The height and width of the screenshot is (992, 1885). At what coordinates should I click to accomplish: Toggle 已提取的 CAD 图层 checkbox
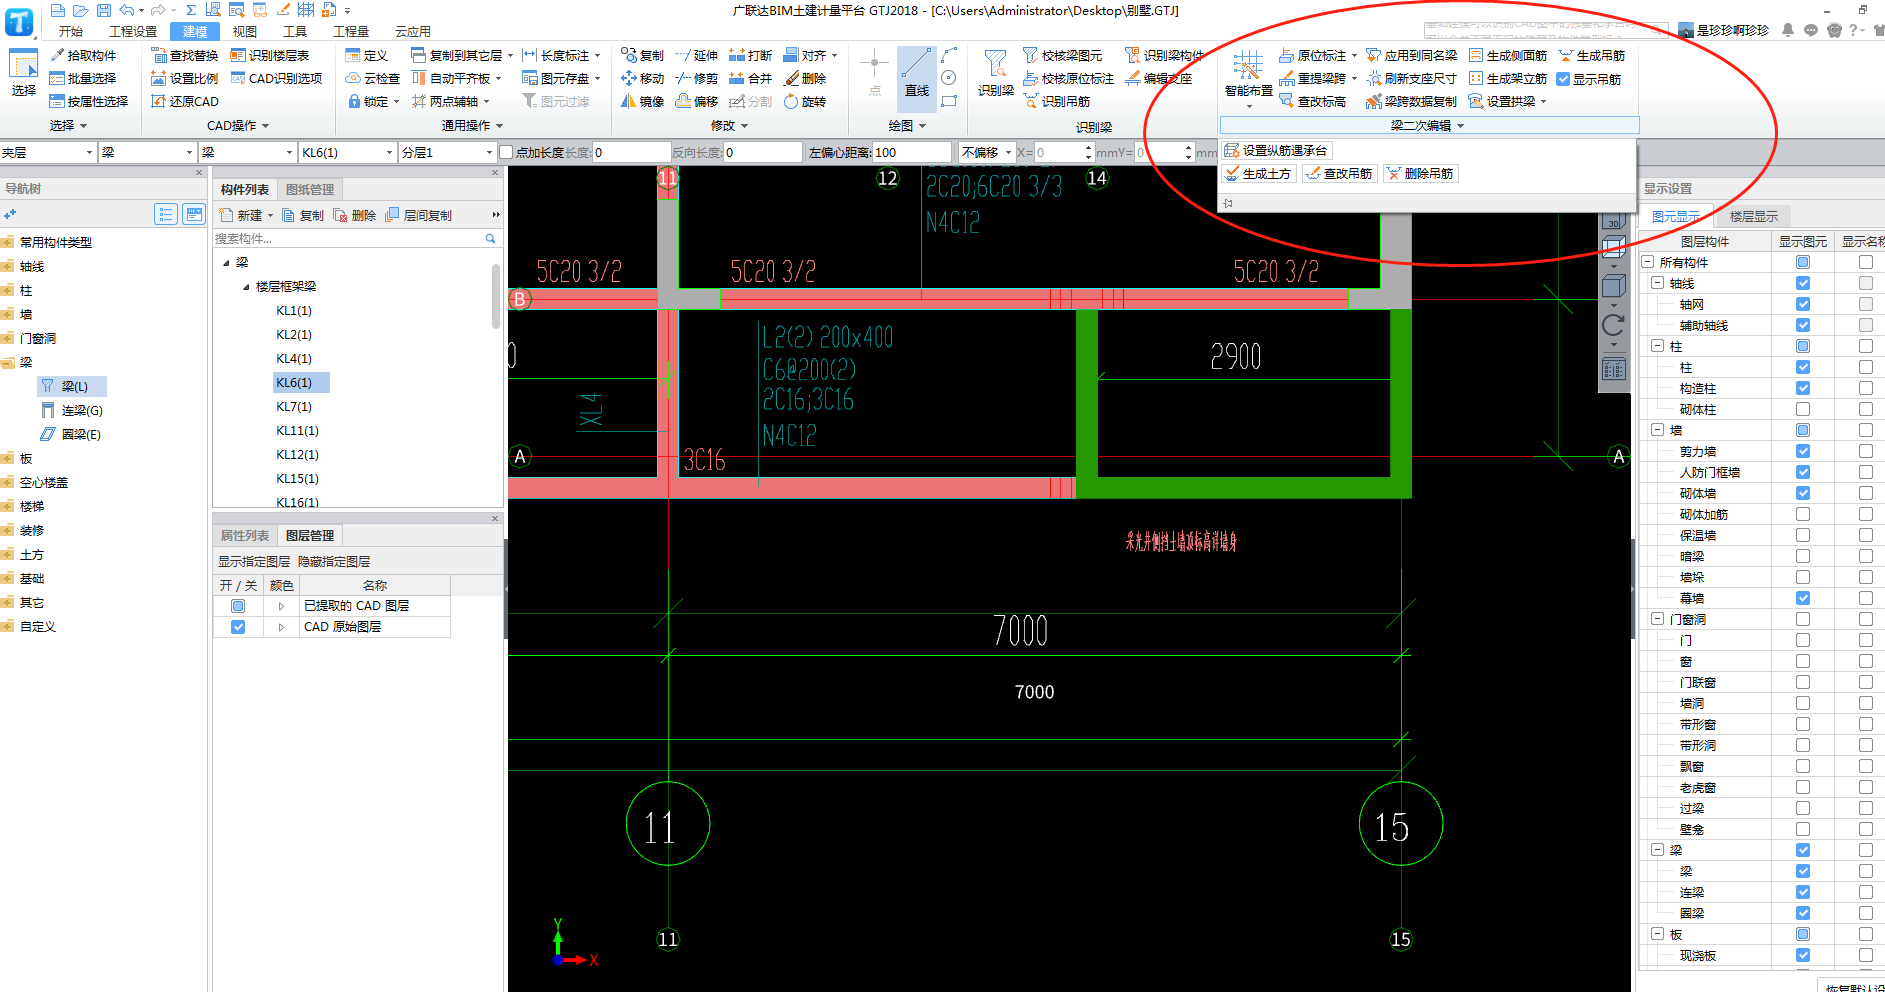(x=238, y=606)
